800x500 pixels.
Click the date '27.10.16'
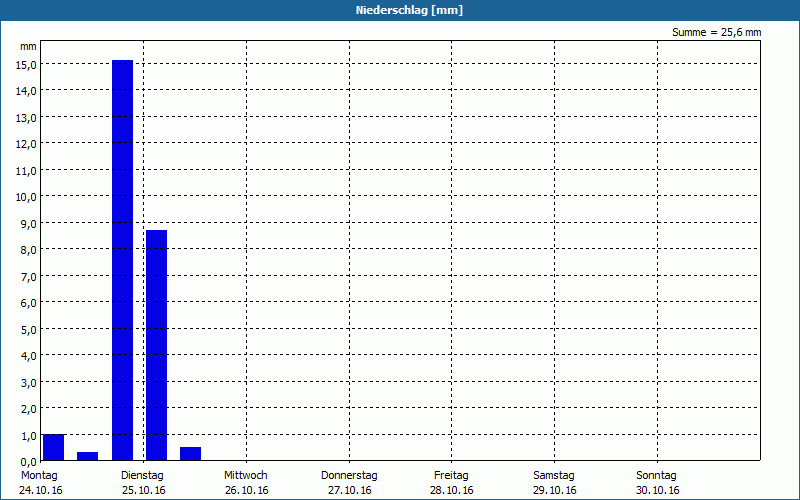click(349, 490)
